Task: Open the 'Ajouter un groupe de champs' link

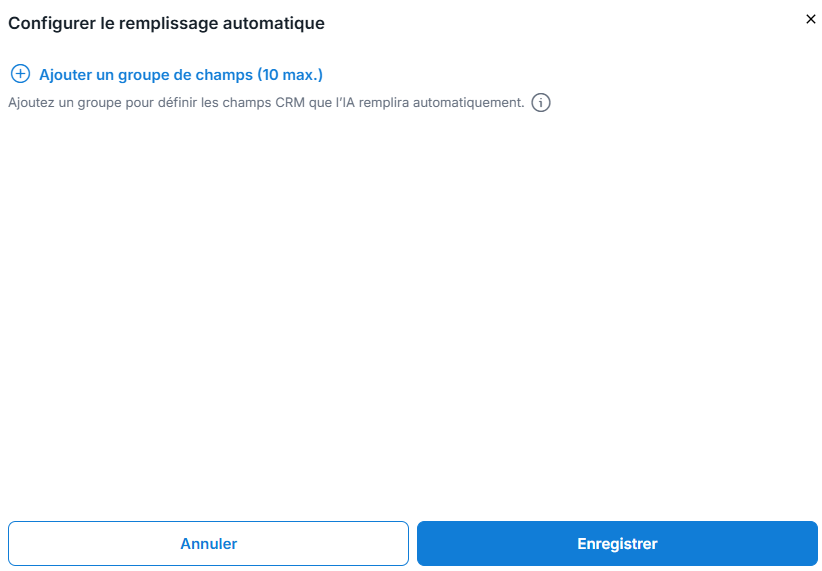Action: click(181, 74)
